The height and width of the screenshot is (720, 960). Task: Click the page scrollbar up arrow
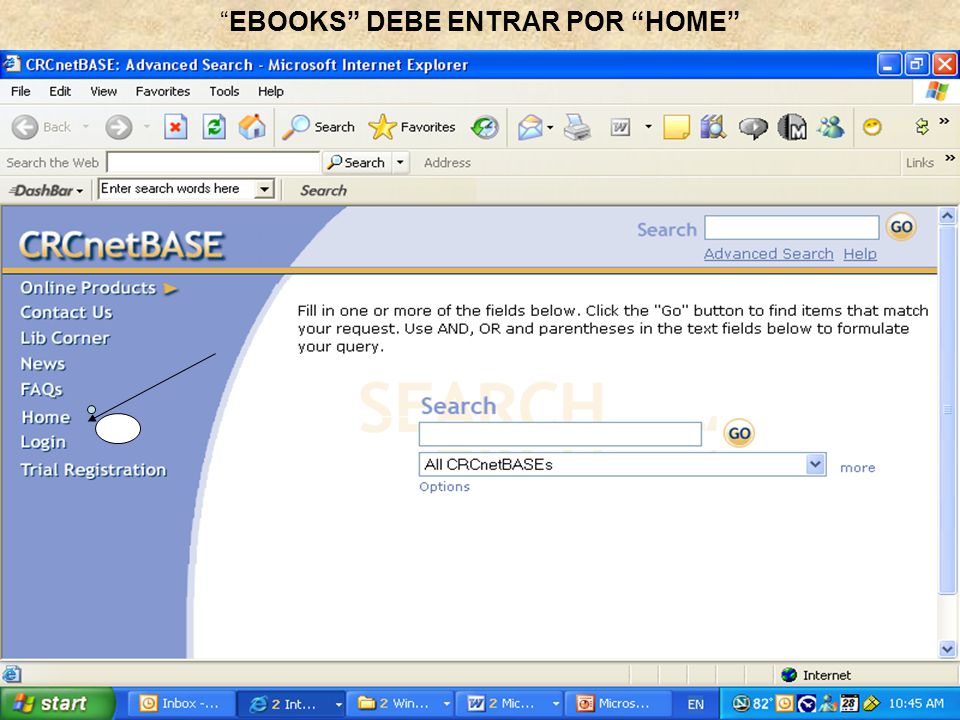pos(947,216)
